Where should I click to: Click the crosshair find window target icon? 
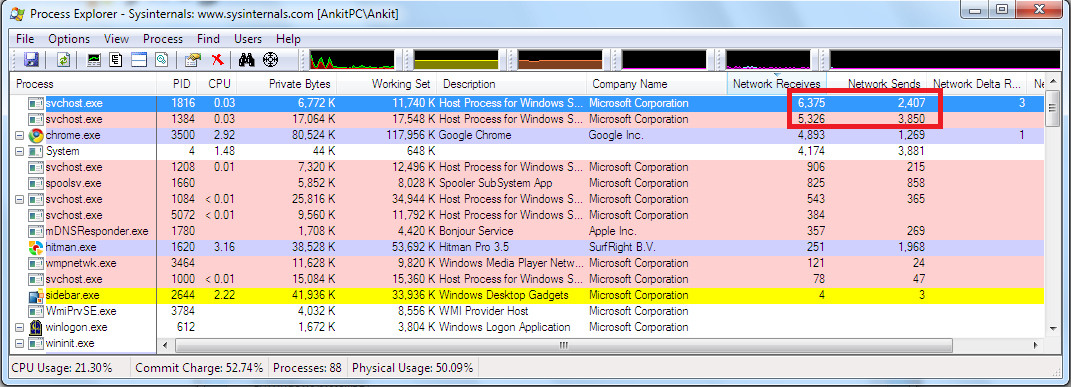(271, 60)
